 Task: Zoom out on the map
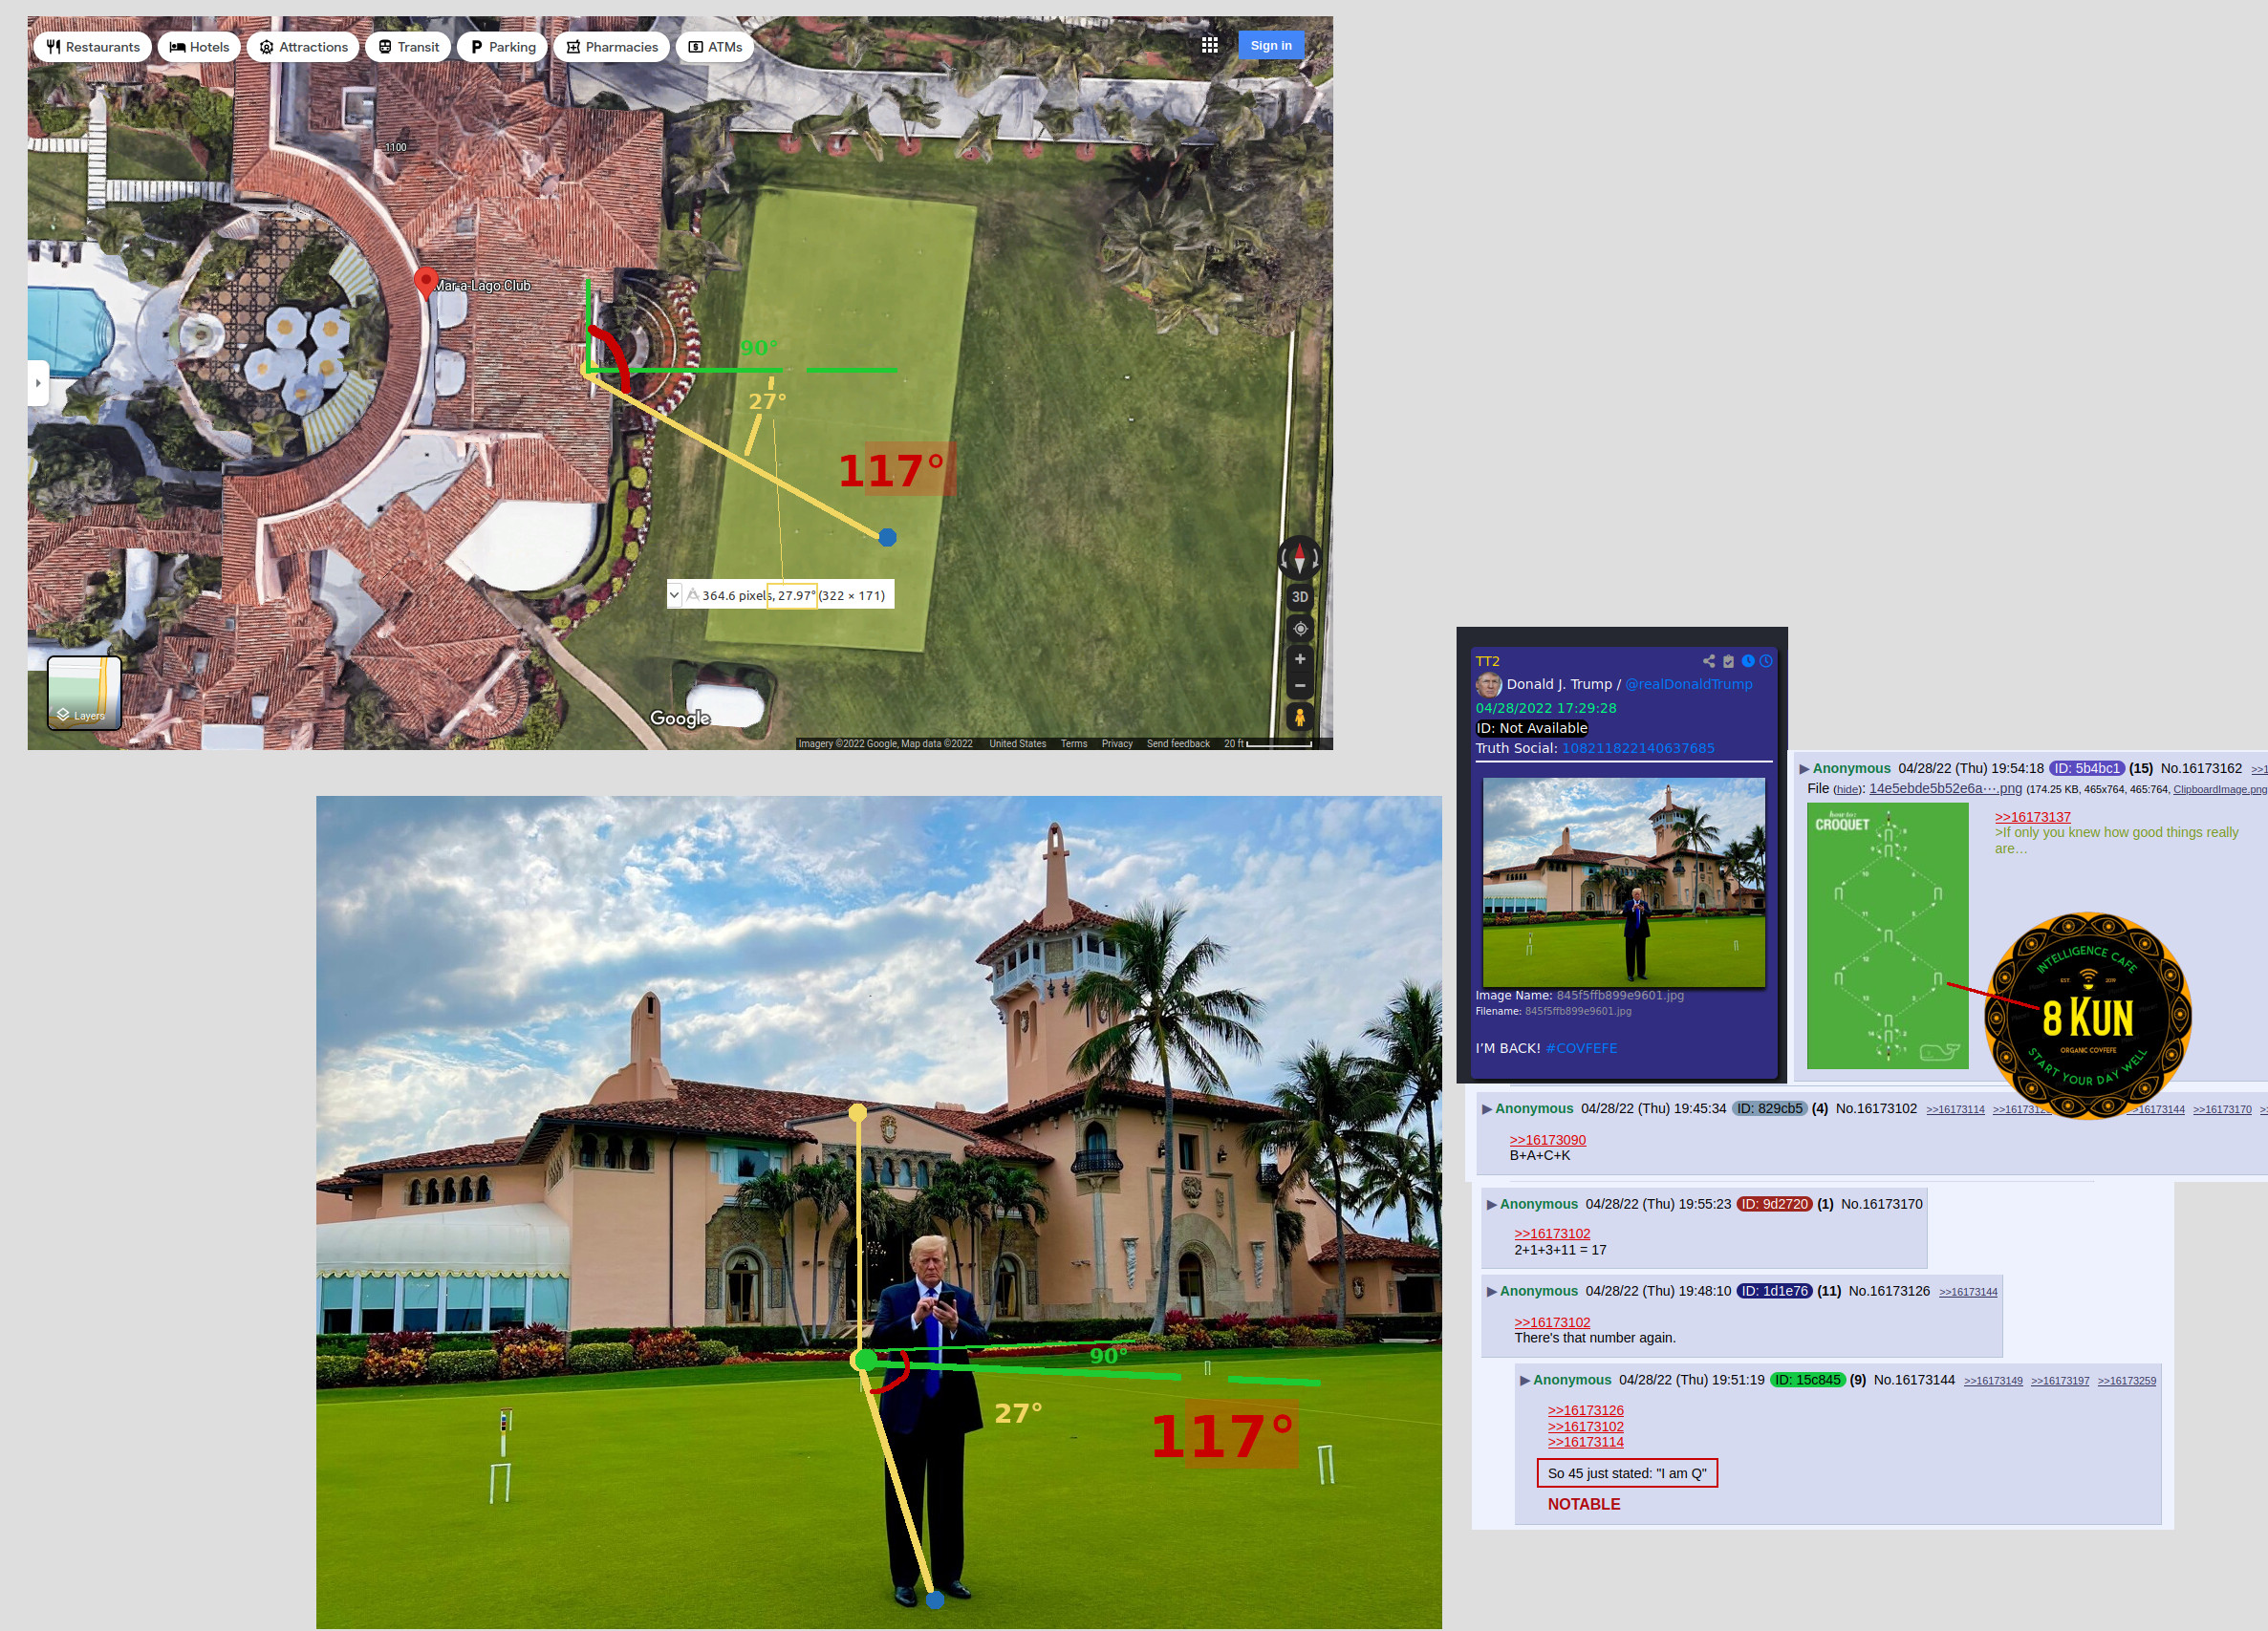point(1299,686)
